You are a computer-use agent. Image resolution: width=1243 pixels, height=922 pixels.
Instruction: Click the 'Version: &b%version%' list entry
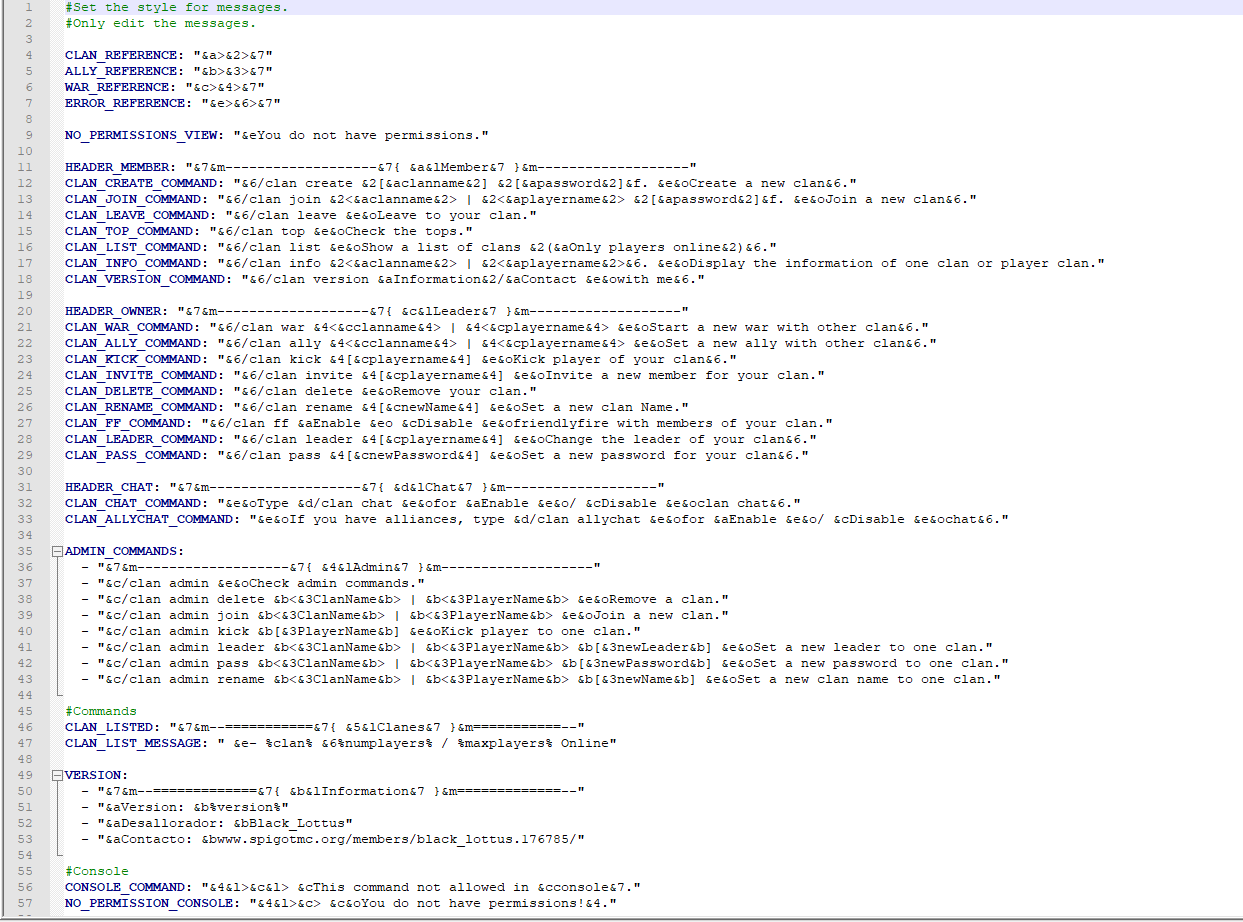click(x=193, y=807)
